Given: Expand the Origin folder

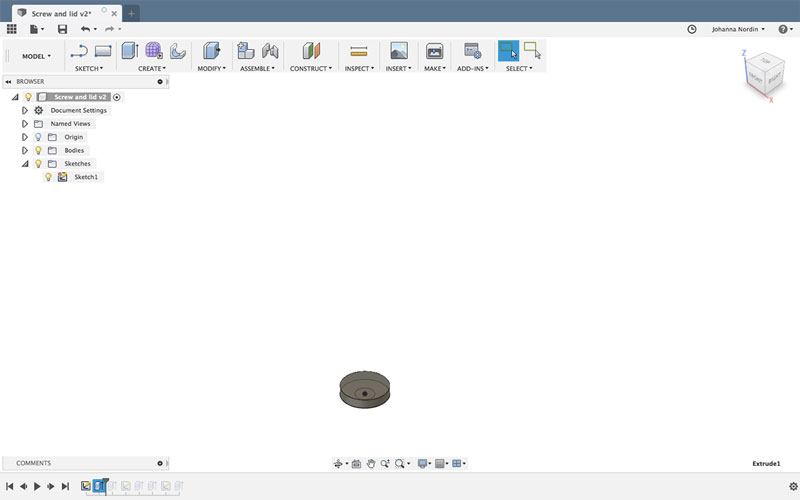Looking at the screenshot, I should pos(24,137).
